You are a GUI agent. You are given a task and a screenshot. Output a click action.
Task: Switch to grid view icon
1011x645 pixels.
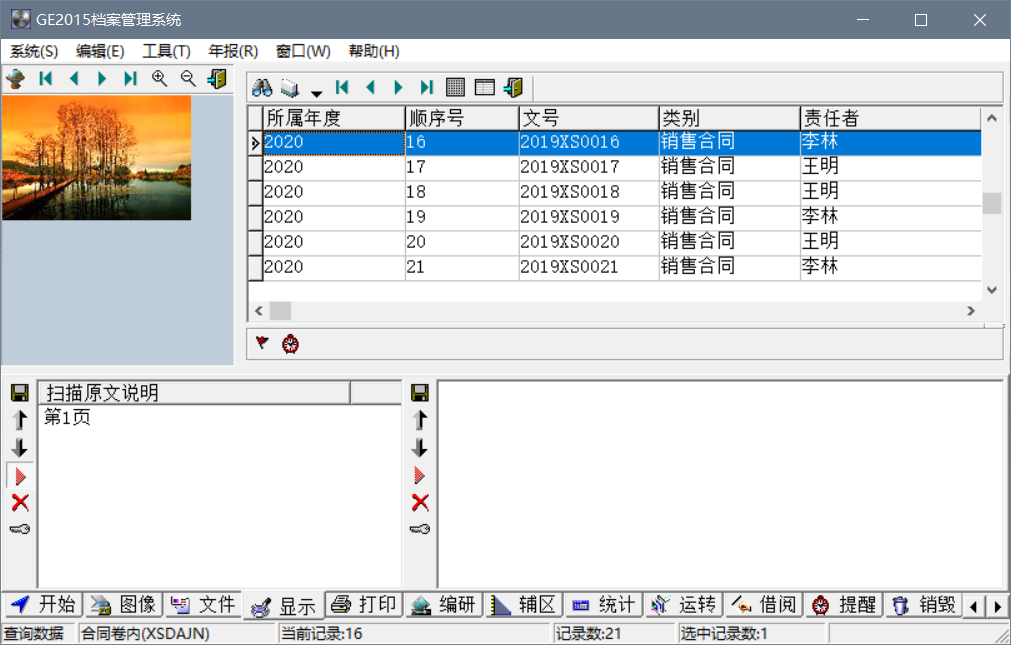455,87
